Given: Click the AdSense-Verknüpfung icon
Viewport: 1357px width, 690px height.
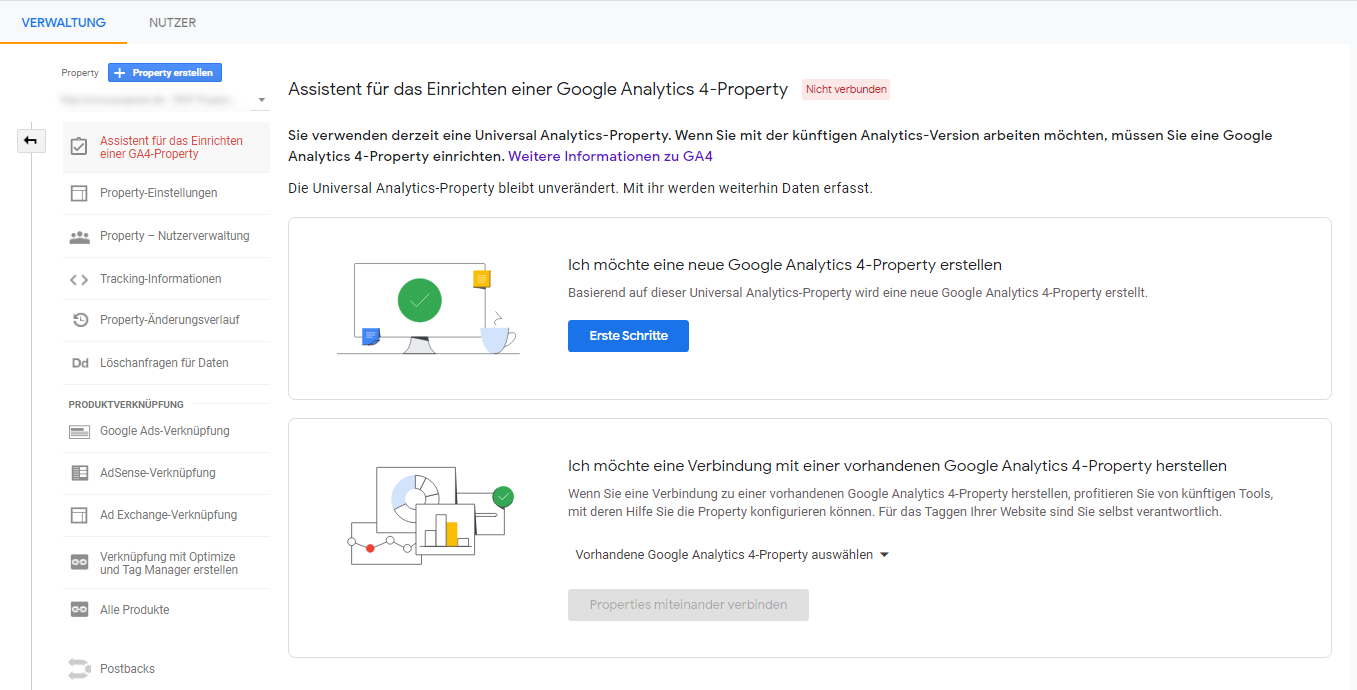Looking at the screenshot, I should pos(79,473).
